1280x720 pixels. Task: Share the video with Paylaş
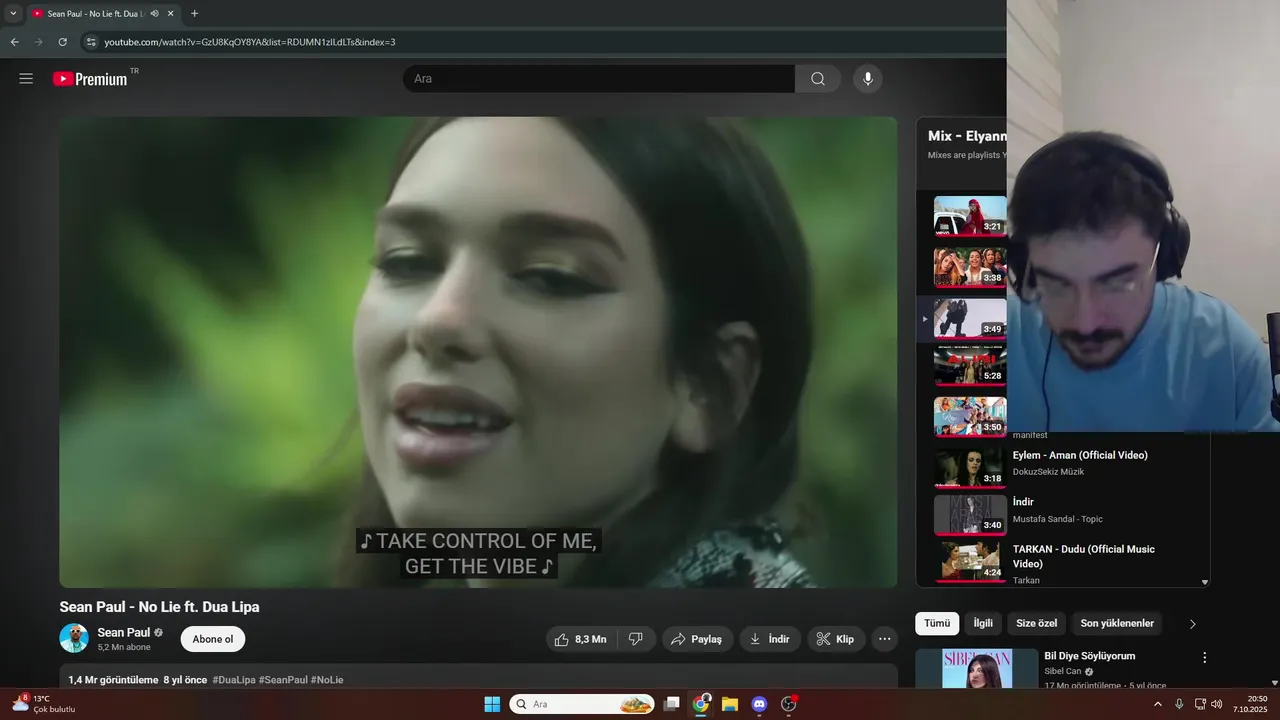(697, 639)
